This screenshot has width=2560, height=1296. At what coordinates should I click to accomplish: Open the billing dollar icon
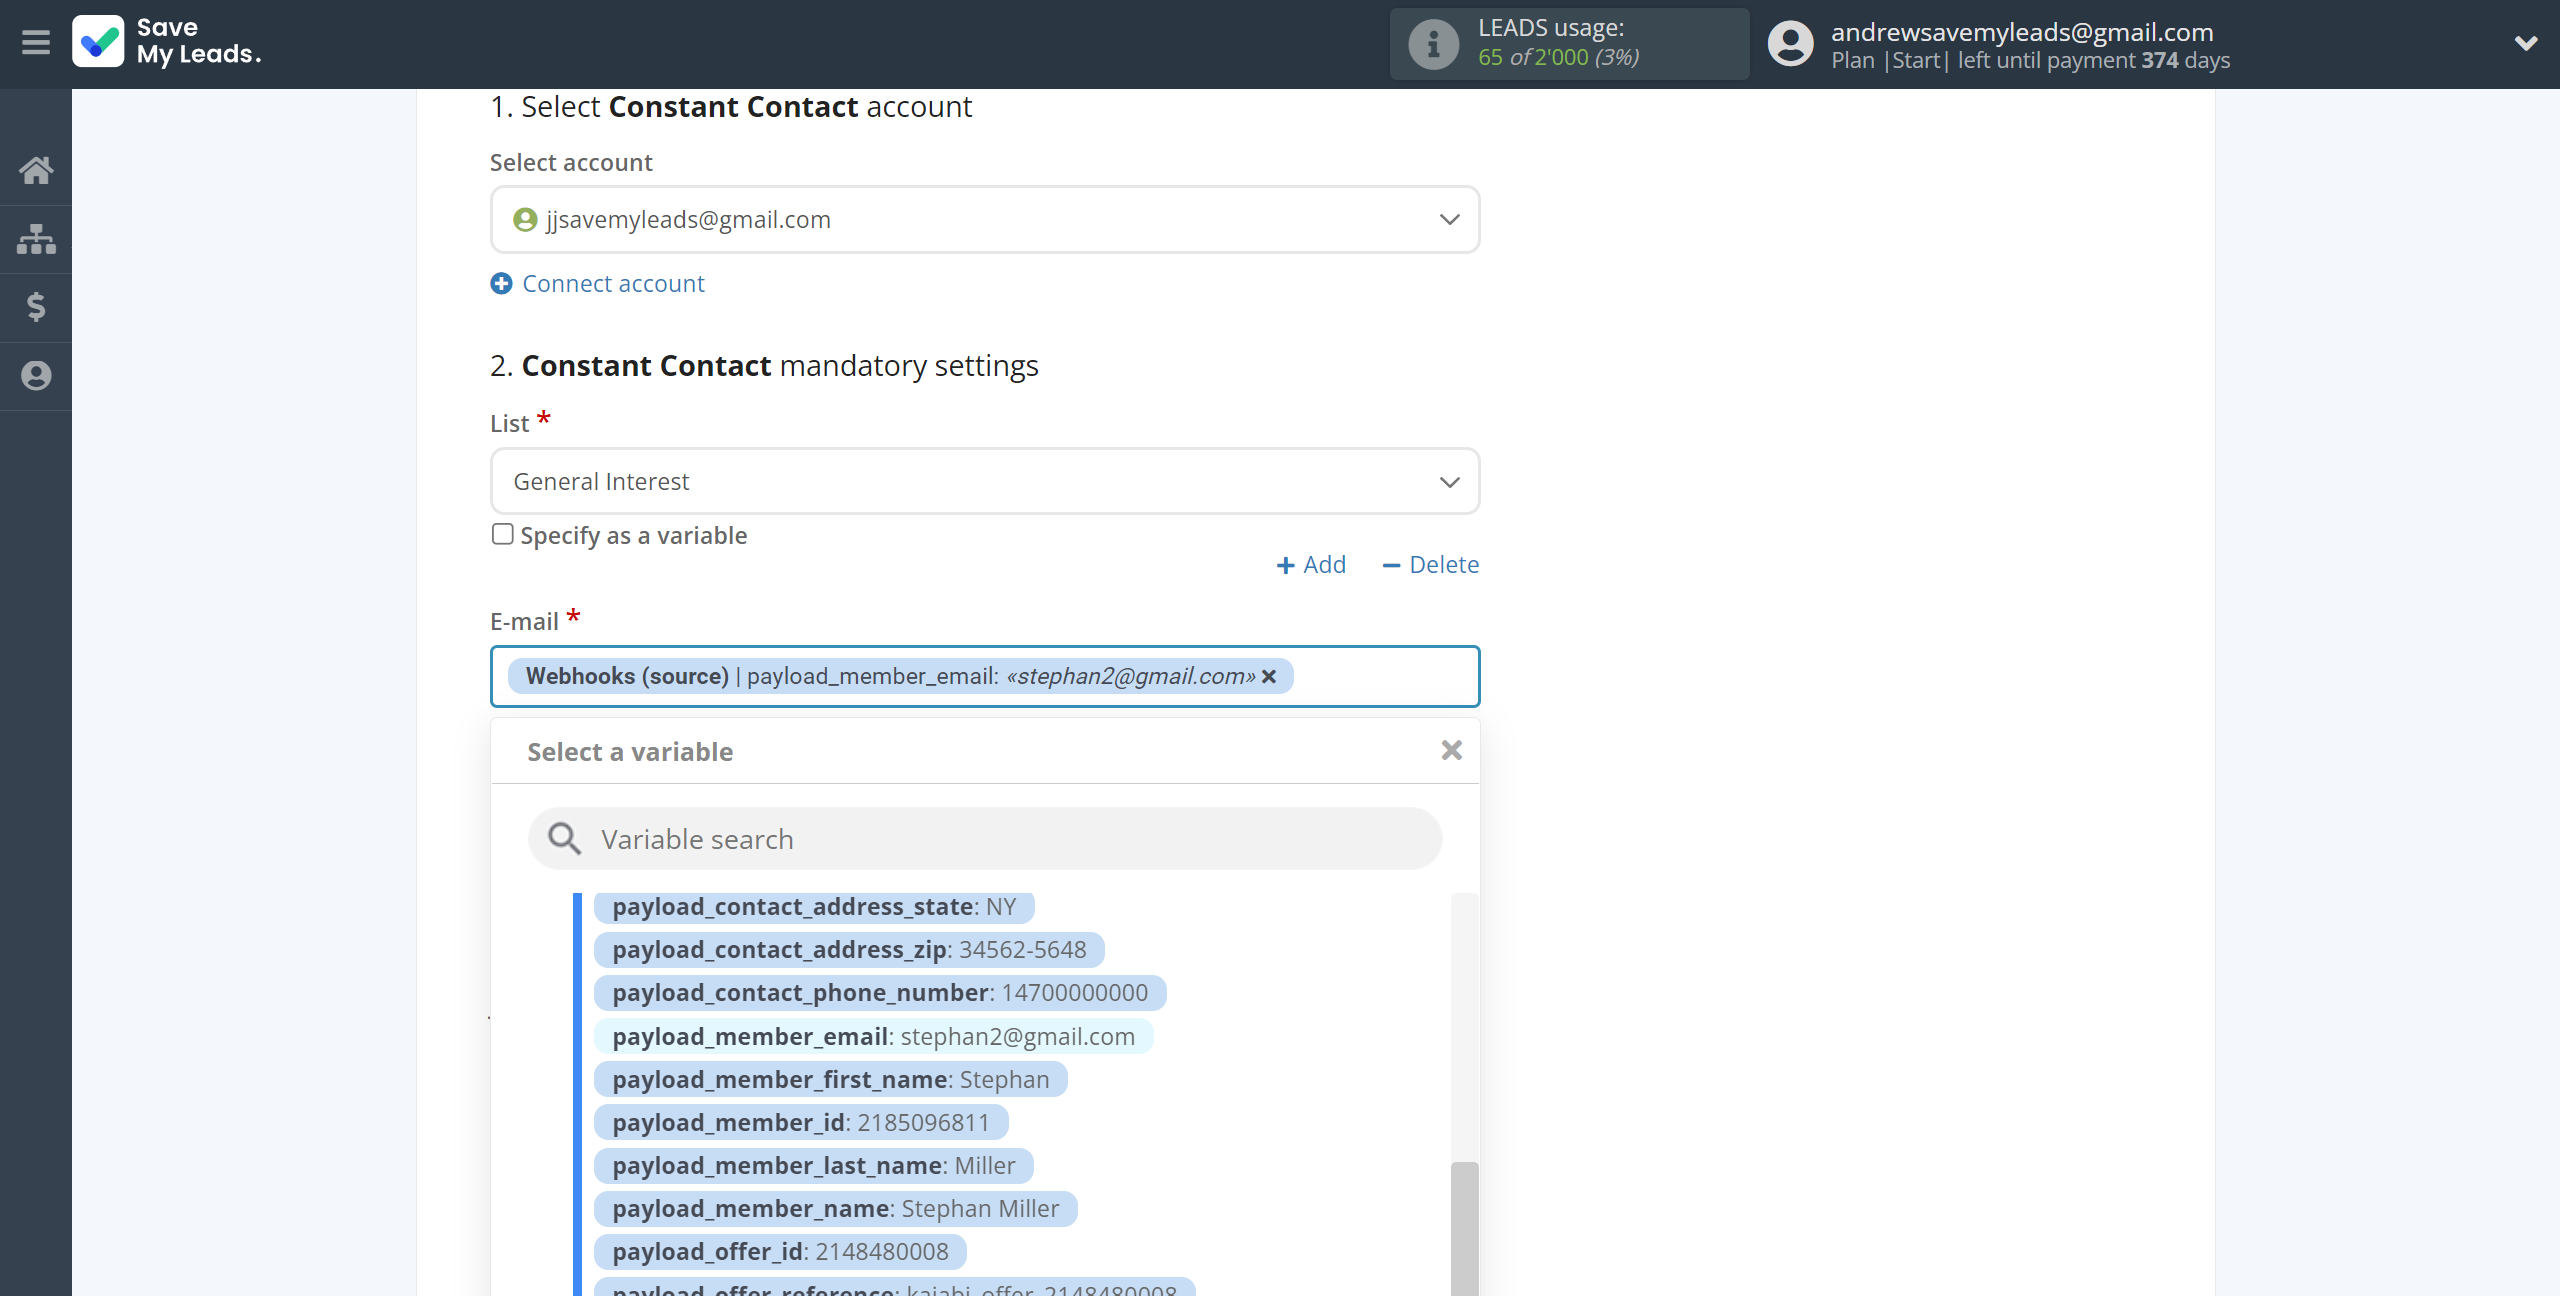click(36, 307)
